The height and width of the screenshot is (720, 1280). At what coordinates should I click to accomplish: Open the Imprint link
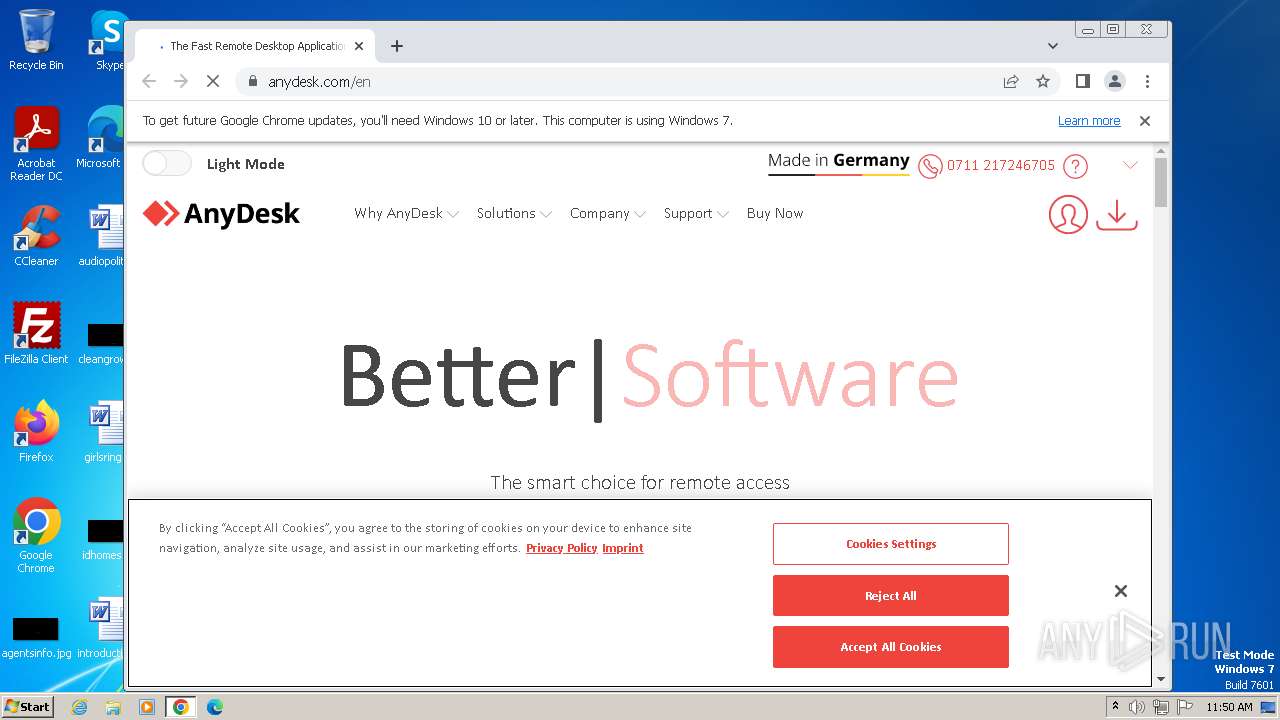click(623, 548)
